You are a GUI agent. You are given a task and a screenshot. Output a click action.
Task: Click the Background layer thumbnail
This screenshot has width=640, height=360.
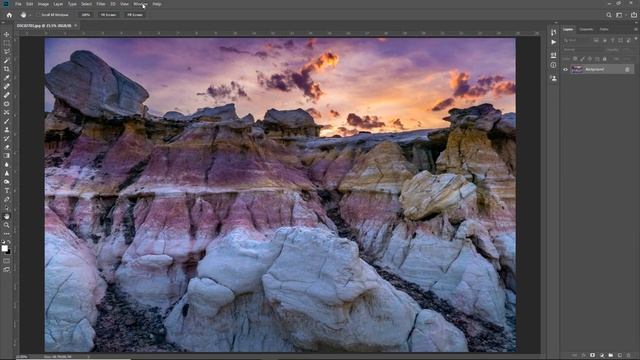pyautogui.click(x=577, y=69)
